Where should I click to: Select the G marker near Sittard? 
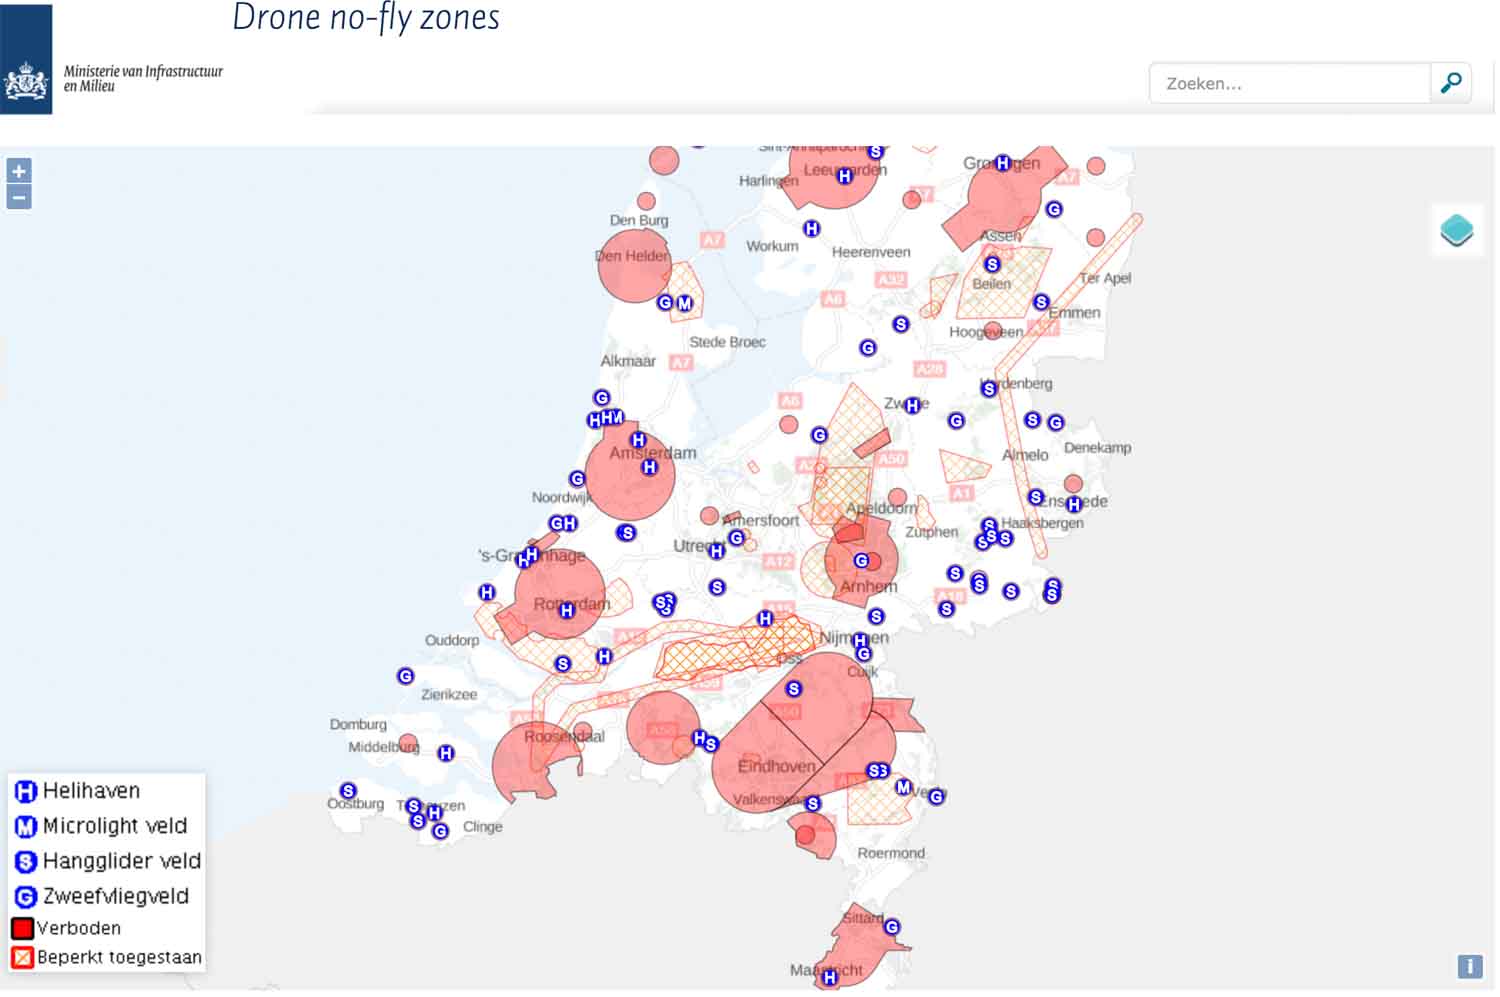click(x=892, y=927)
